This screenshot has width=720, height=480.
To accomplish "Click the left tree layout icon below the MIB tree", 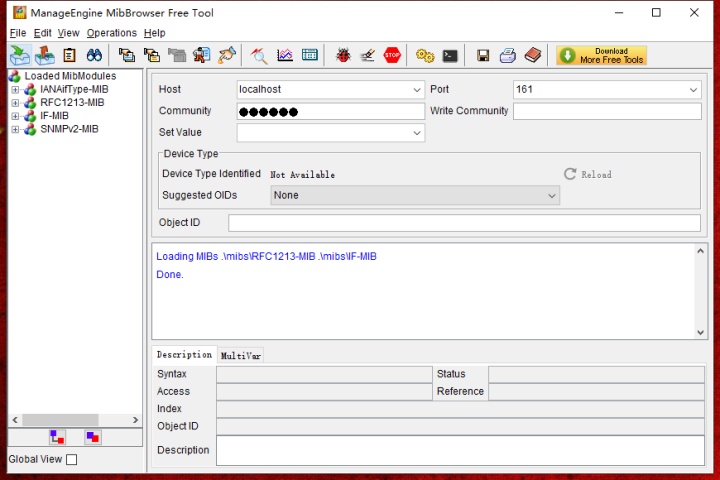I will 57,437.
